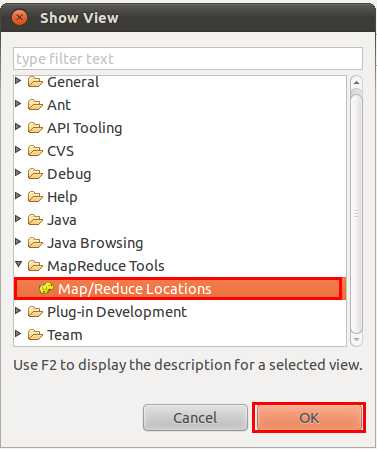
Task: Click the scrollbar up arrow
Action: (356, 82)
